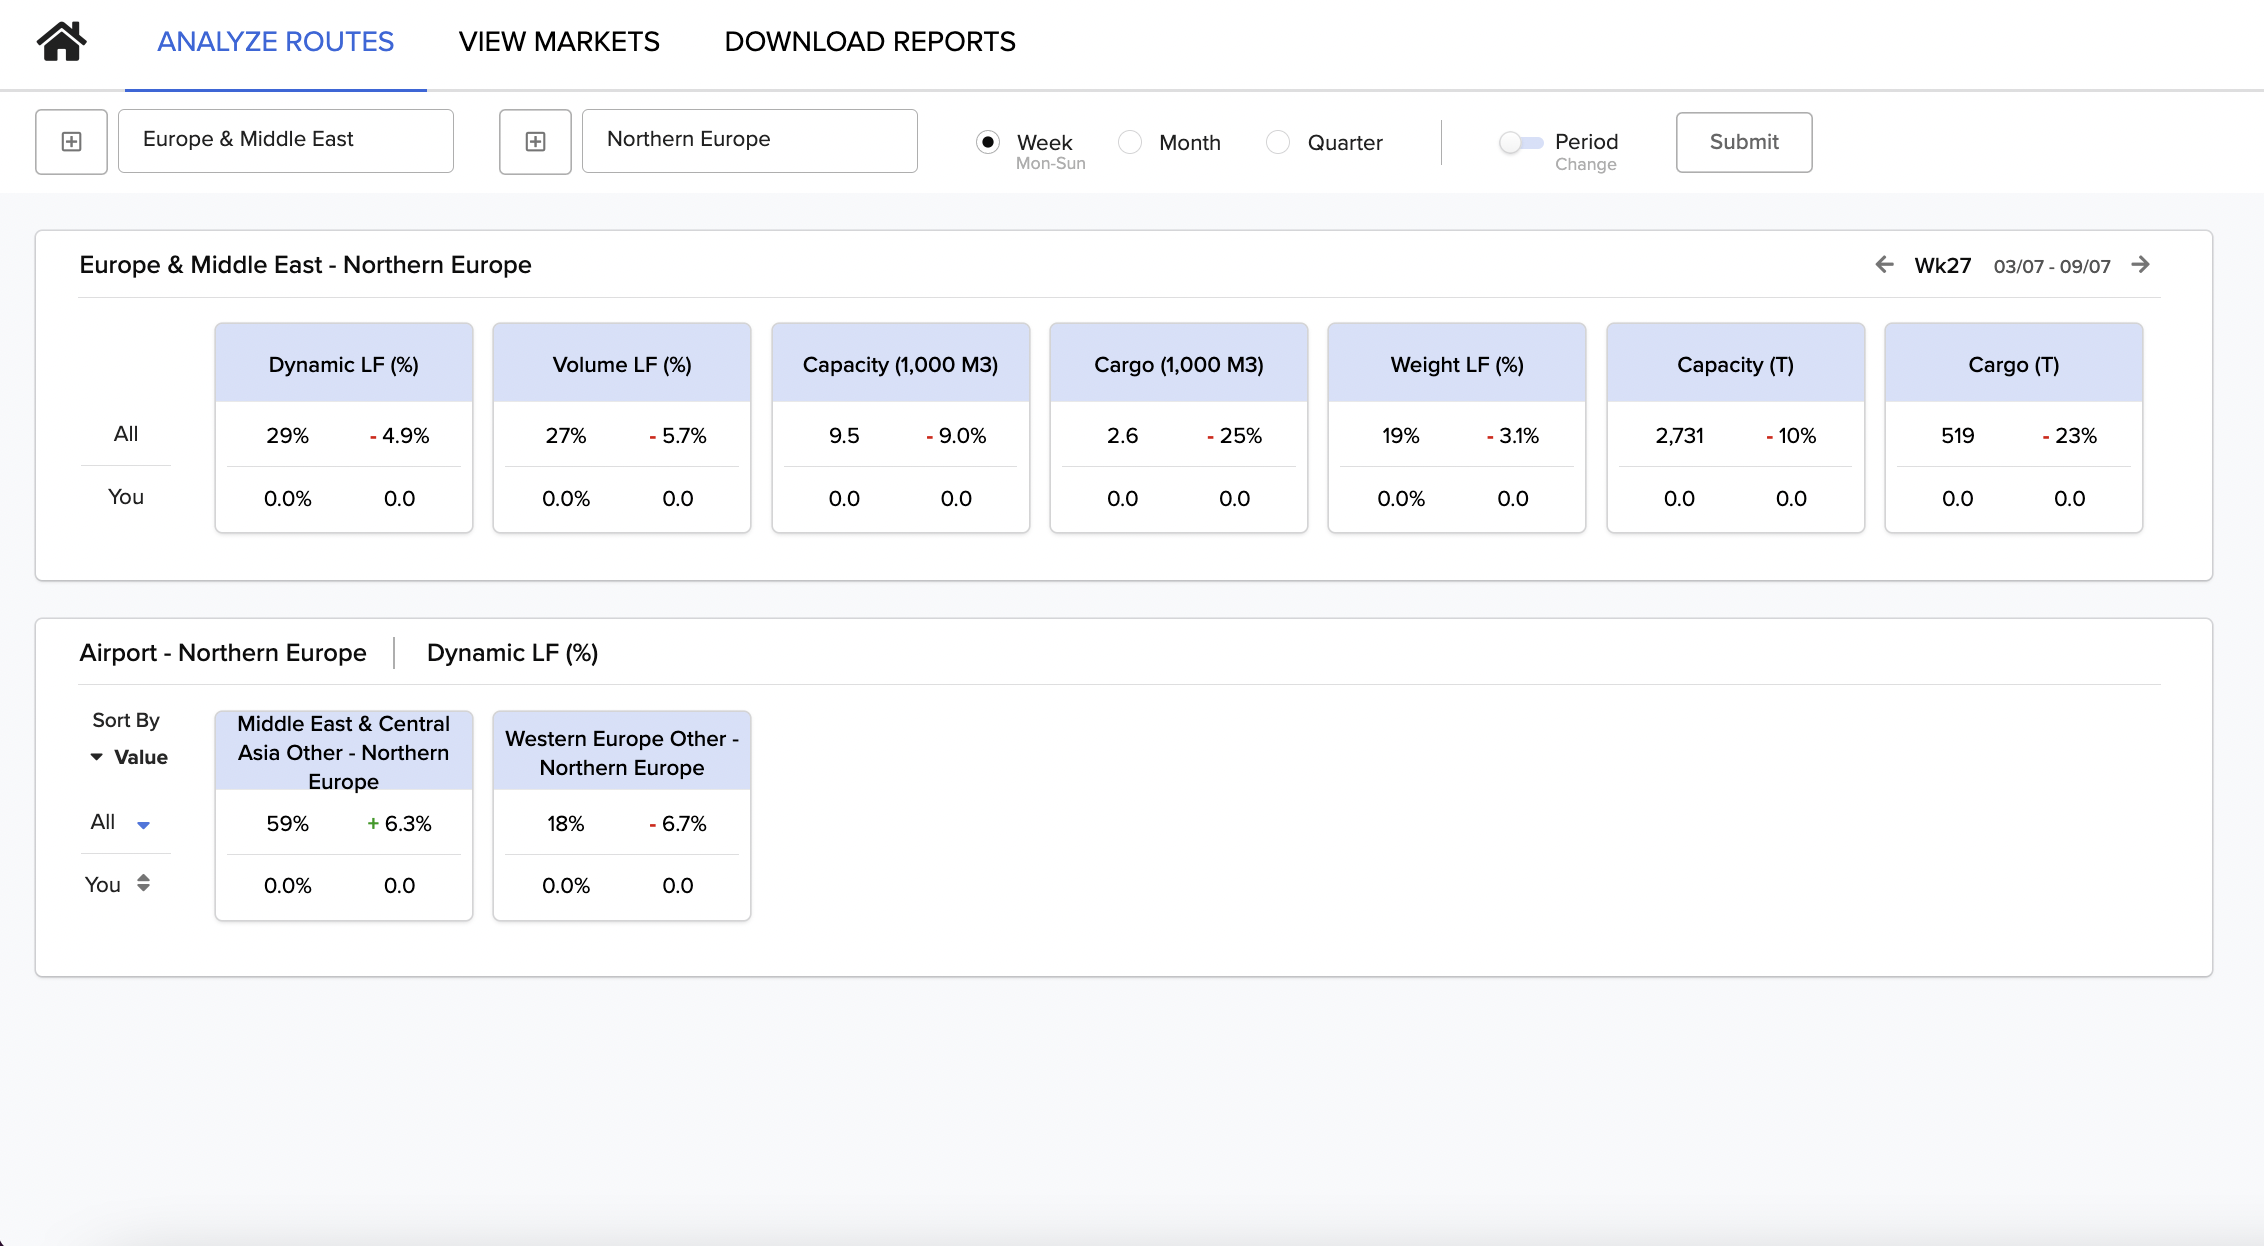Click the - 10% Capacity (T) change
The image size is (2264, 1246).
pyautogui.click(x=1791, y=436)
